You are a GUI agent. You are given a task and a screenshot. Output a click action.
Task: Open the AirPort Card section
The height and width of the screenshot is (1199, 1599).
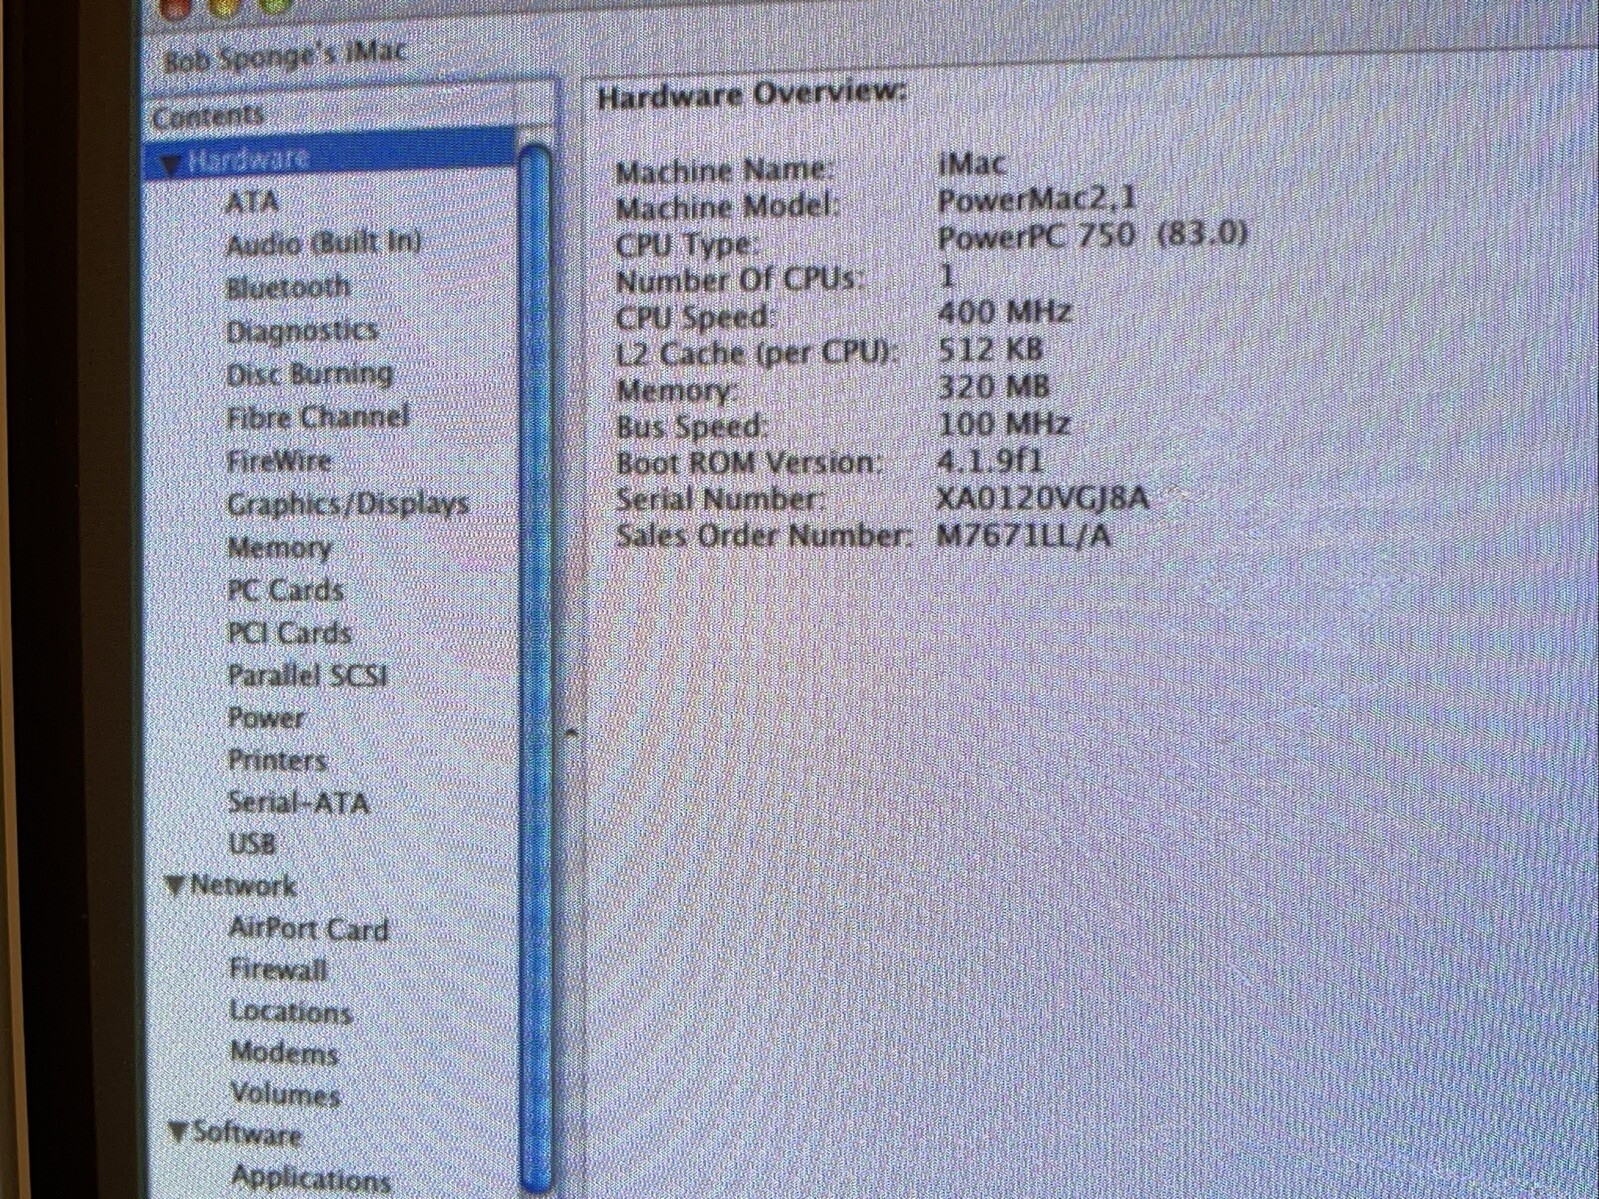pyautogui.click(x=309, y=929)
